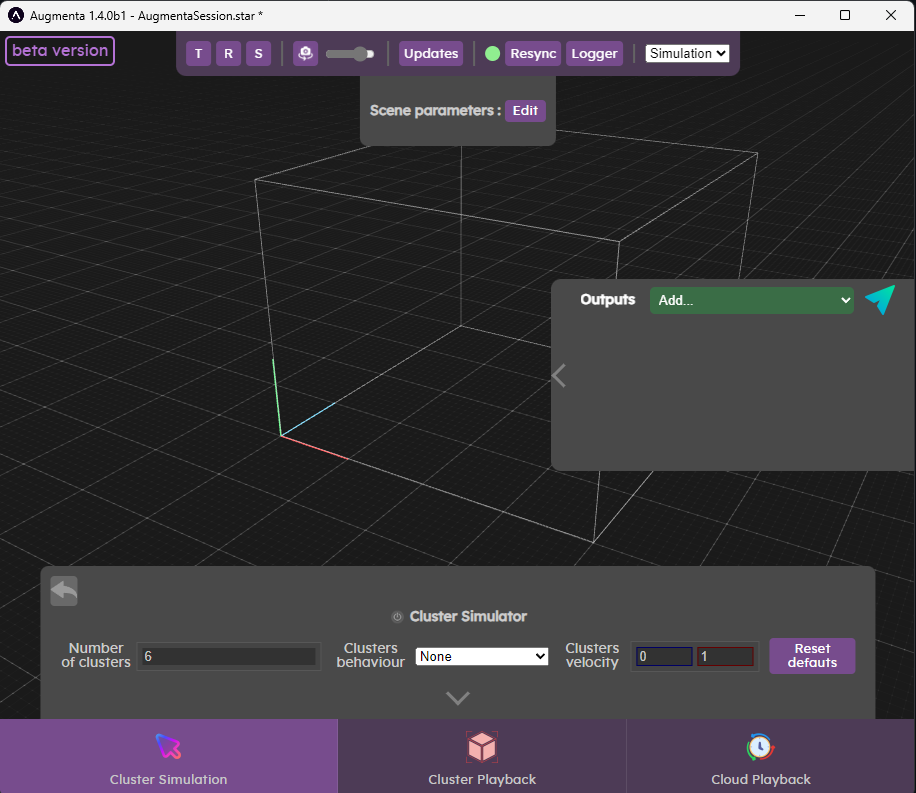Open the Updates button
Viewport: 916px width, 793px height.
[431, 54]
